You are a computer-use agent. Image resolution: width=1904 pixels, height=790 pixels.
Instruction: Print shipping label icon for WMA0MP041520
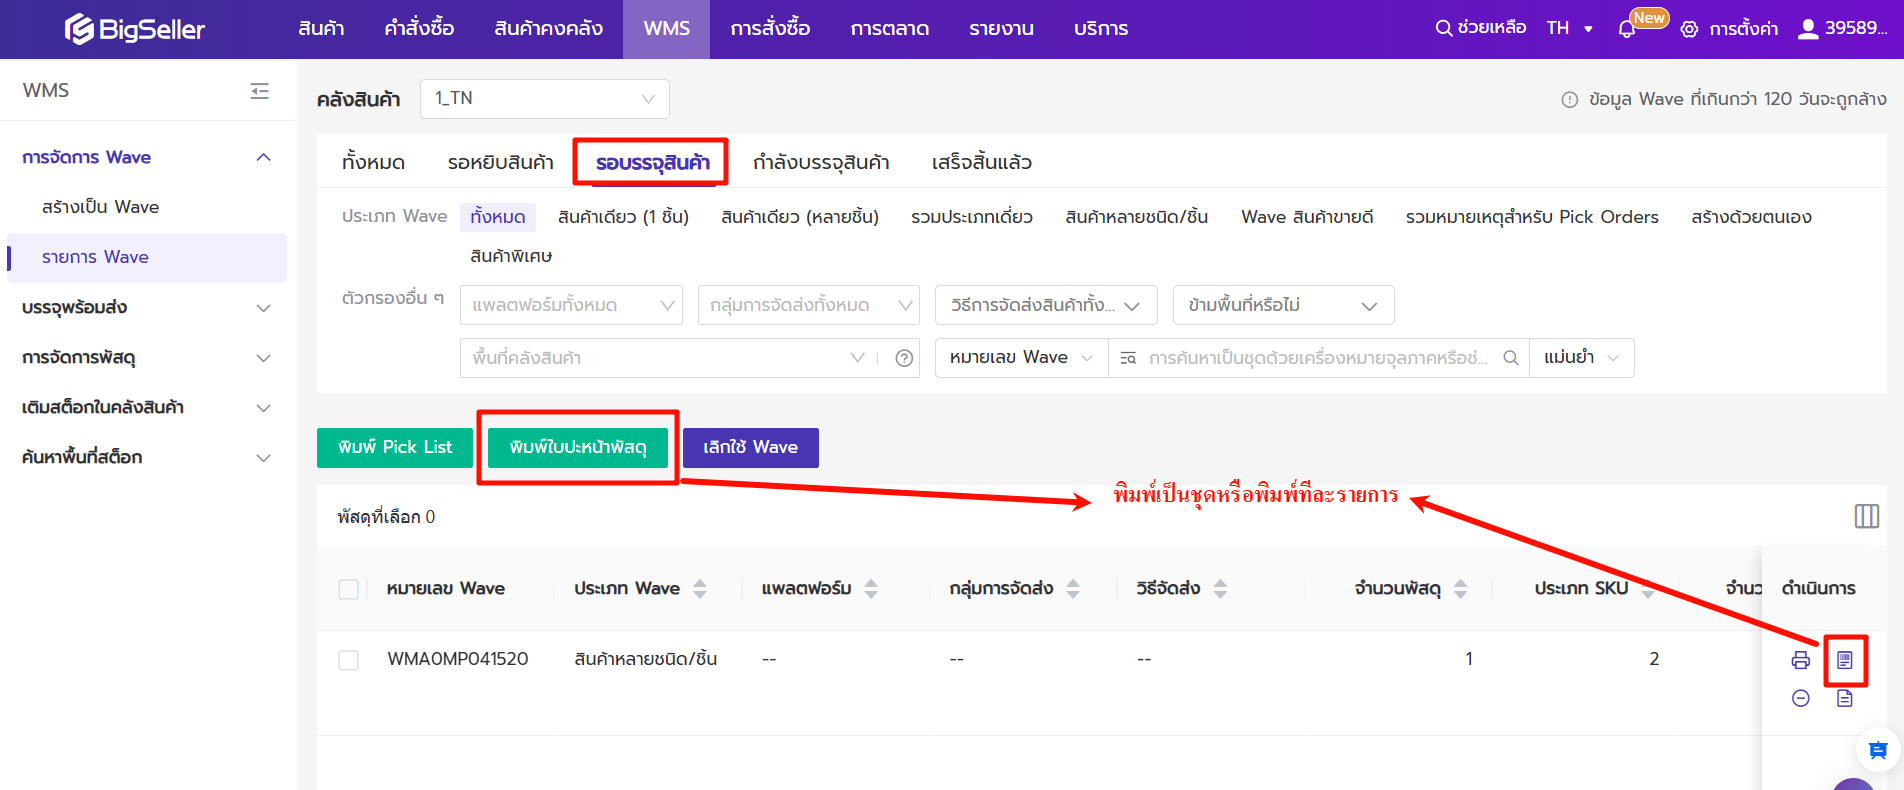1845,660
